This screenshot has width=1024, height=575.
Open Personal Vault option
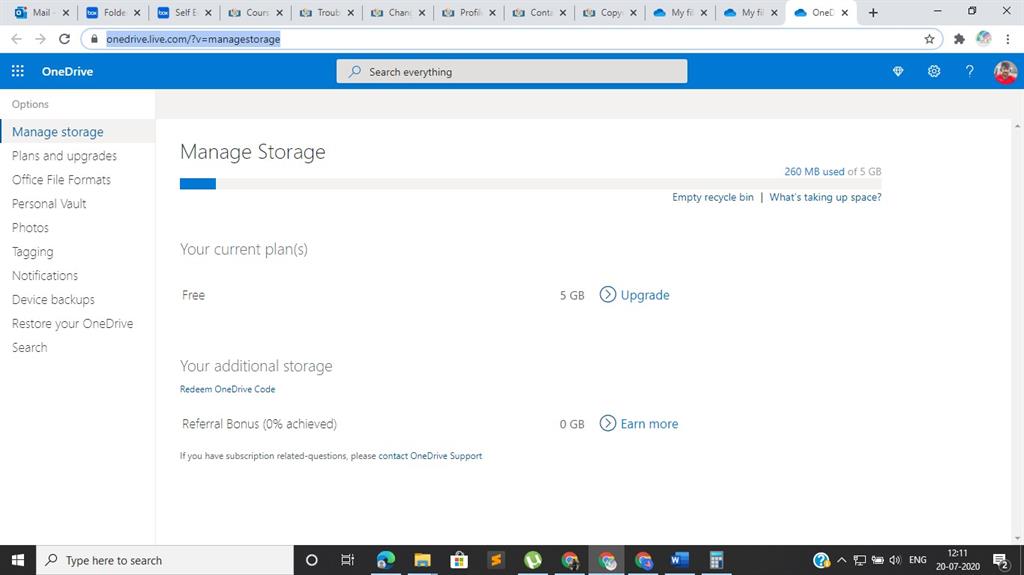[x=49, y=203]
